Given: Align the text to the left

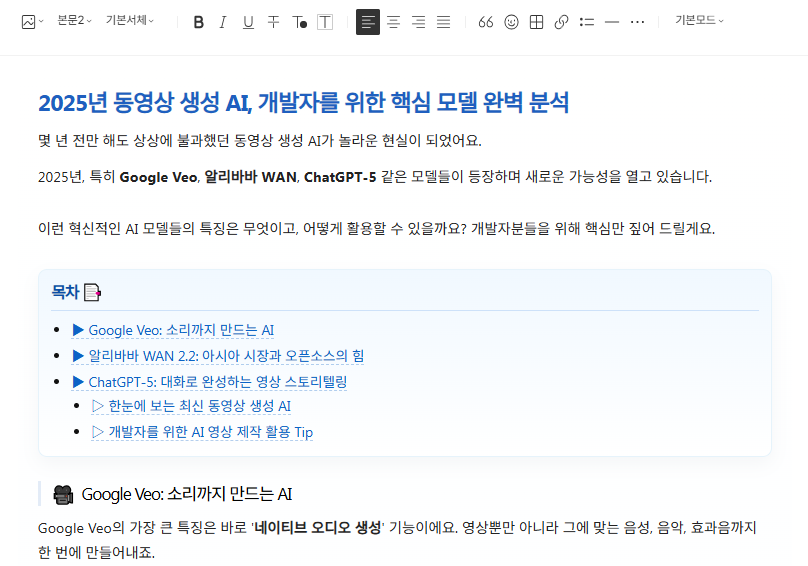Looking at the screenshot, I should pos(368,22).
